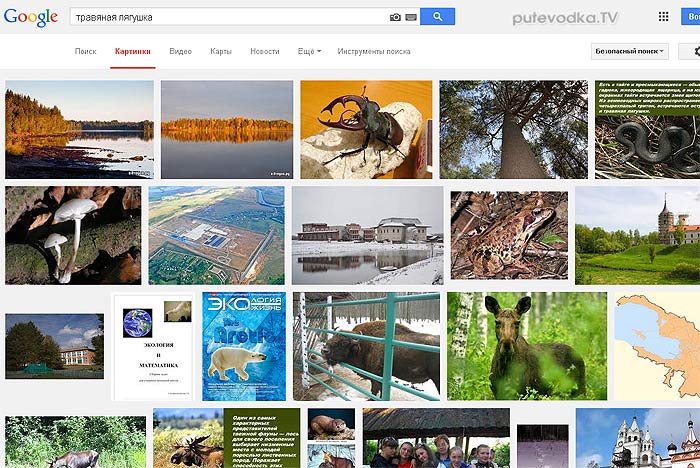The height and width of the screenshot is (468, 700).
Task: Open the orange forest reflection image
Action: pos(227,130)
